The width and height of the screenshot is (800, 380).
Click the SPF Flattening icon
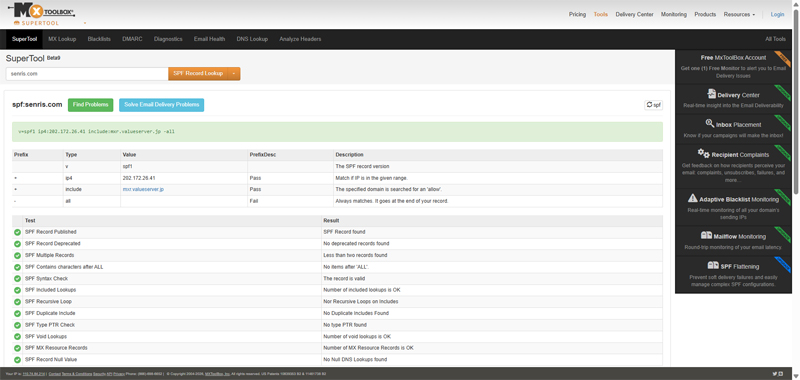[x=713, y=265]
